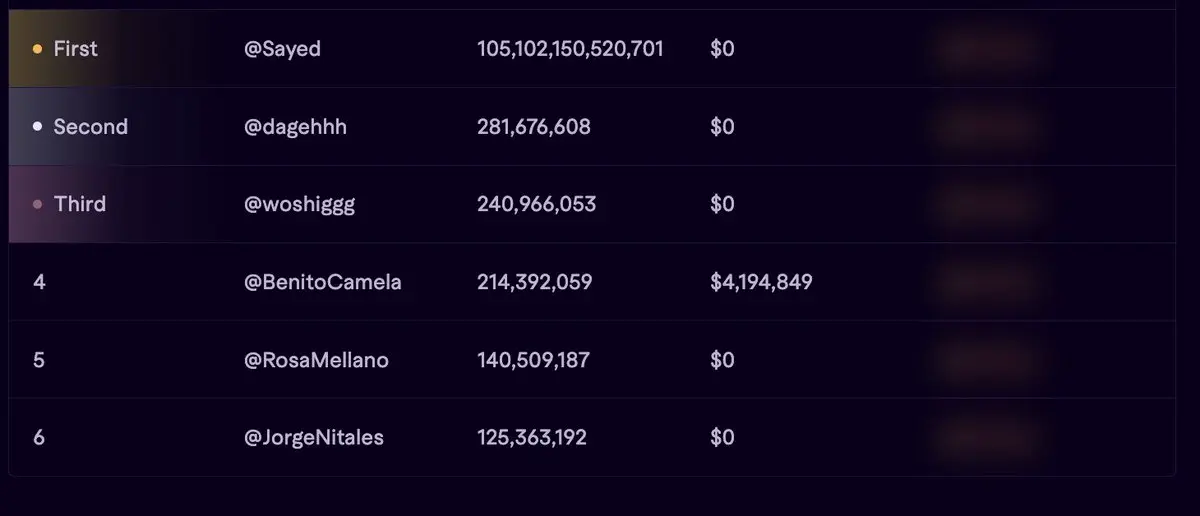
Task: Go to the @JorgeNitales profile
Action: click(x=313, y=438)
